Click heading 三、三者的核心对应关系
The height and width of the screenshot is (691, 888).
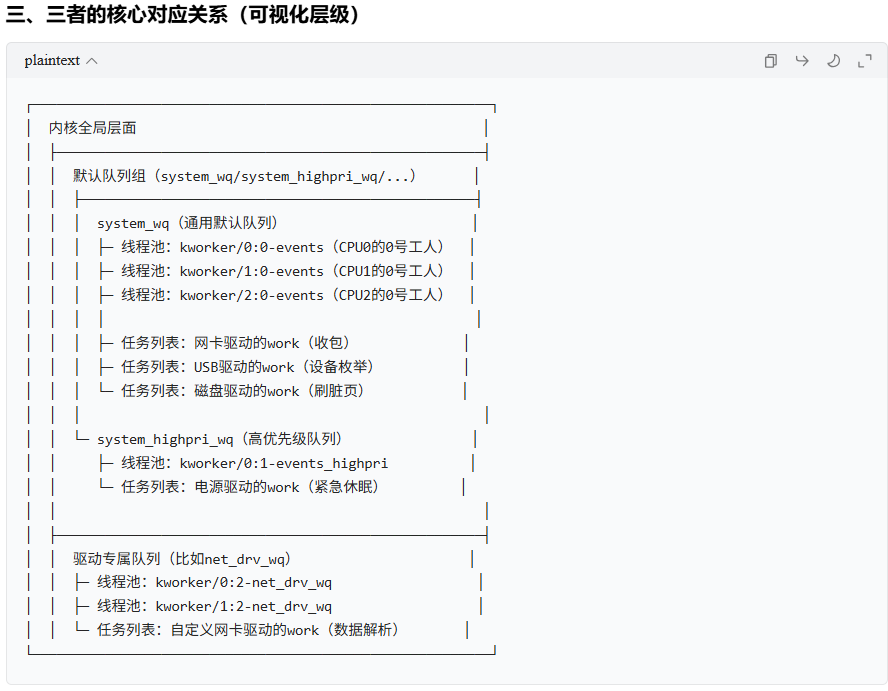[x=183, y=14]
